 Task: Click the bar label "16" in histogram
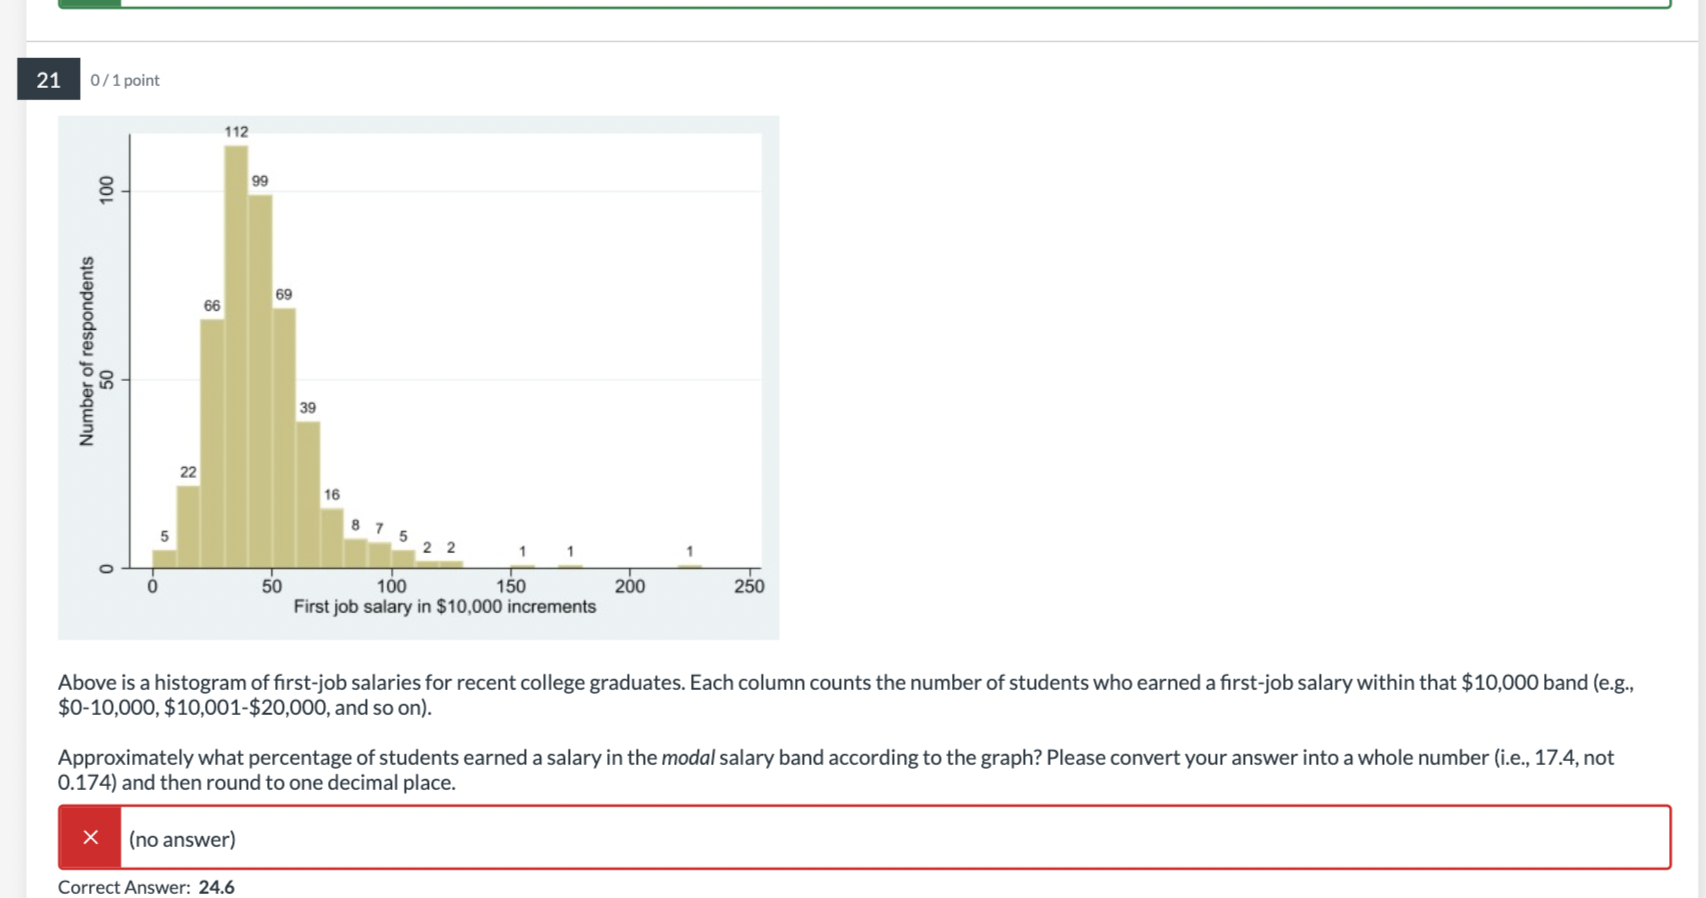tap(332, 495)
